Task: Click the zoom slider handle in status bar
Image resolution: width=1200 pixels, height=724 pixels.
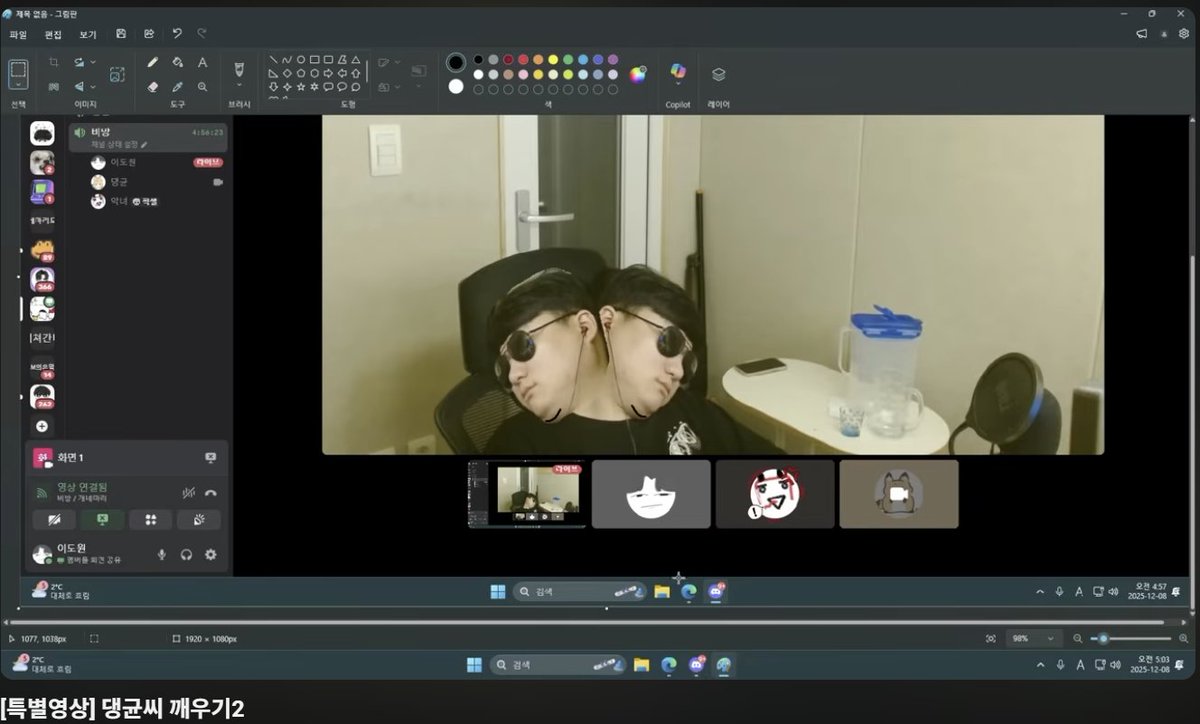Action: point(1103,638)
